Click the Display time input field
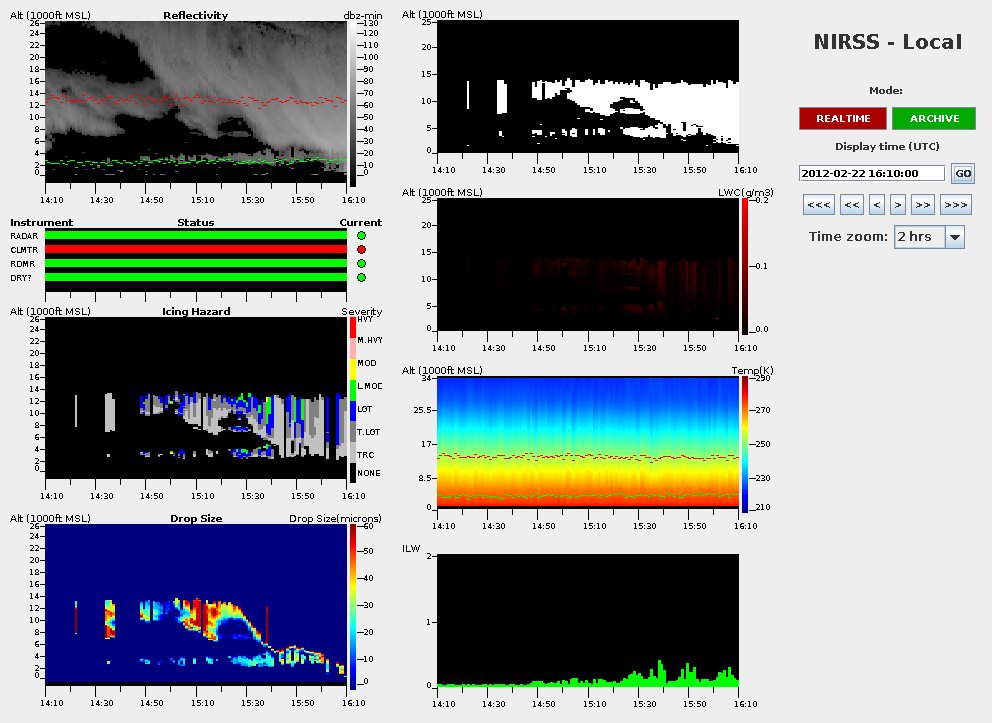This screenshot has width=992, height=723. 872,173
